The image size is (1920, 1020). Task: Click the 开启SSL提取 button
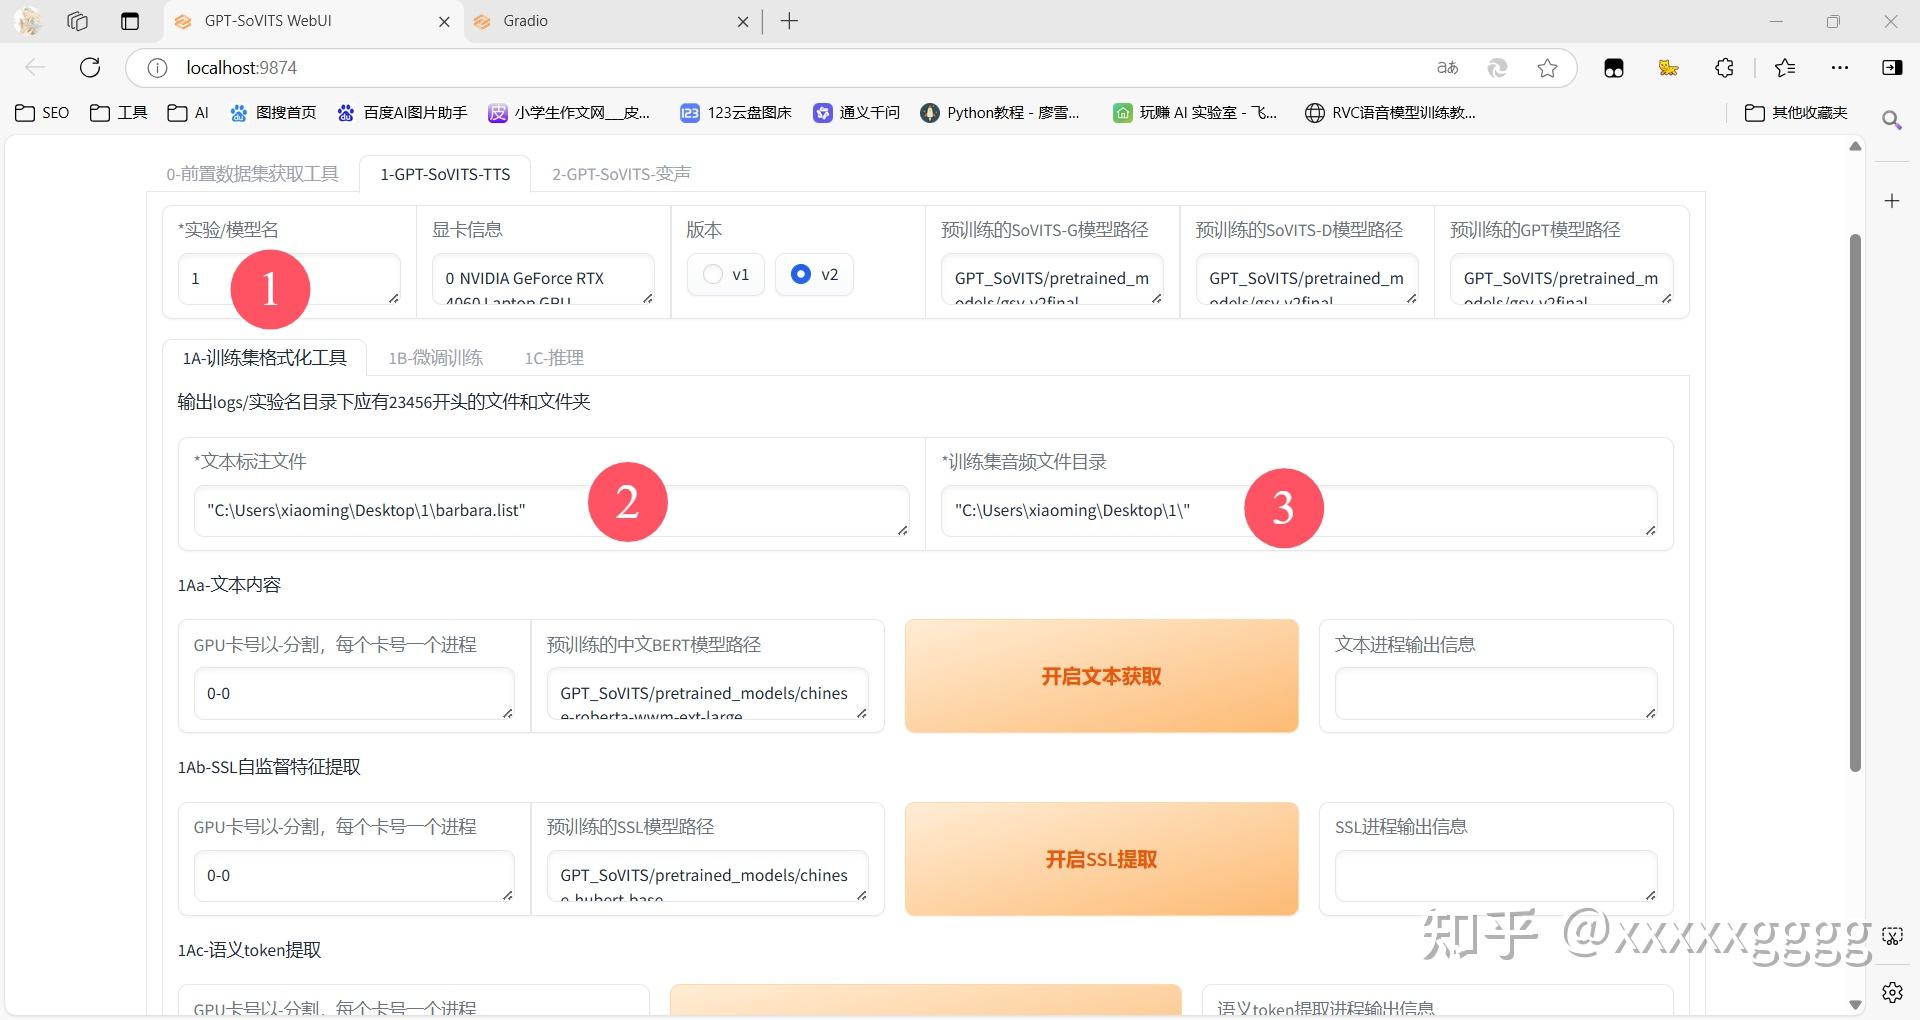(1100, 858)
